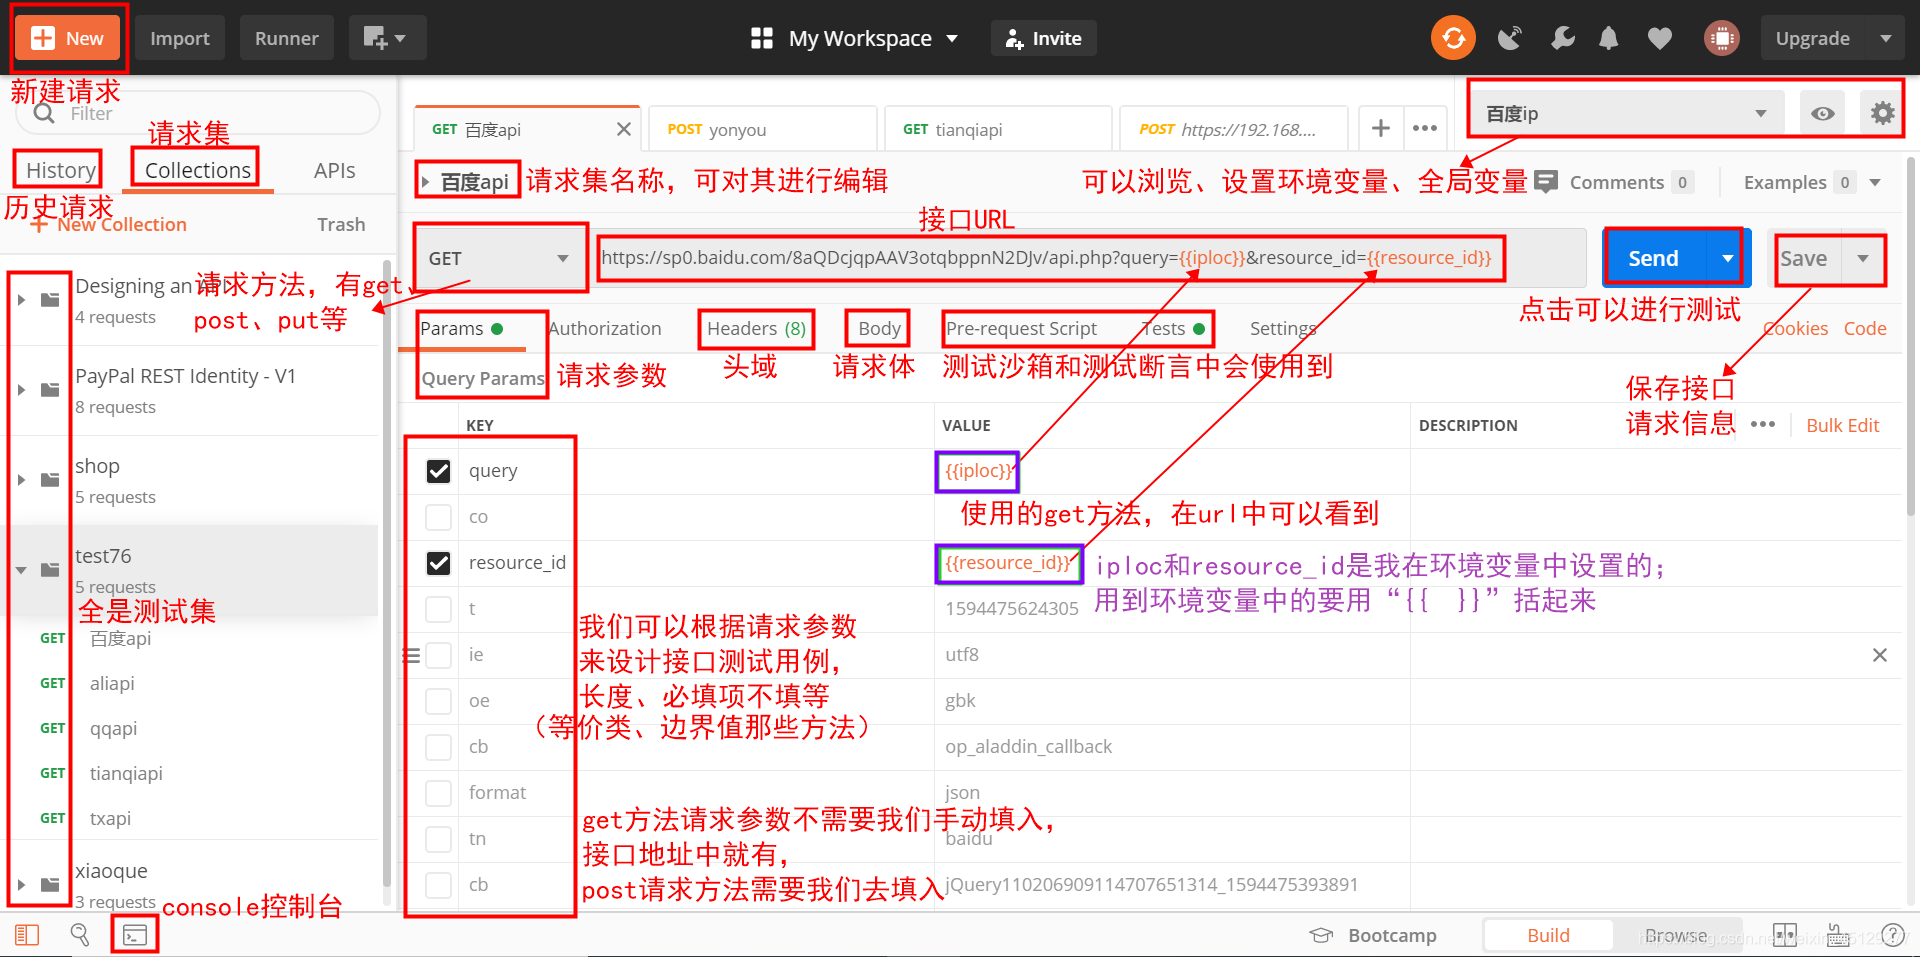The width and height of the screenshot is (1920, 957).
Task: Click environment quick look eye icon
Action: coord(1823,113)
